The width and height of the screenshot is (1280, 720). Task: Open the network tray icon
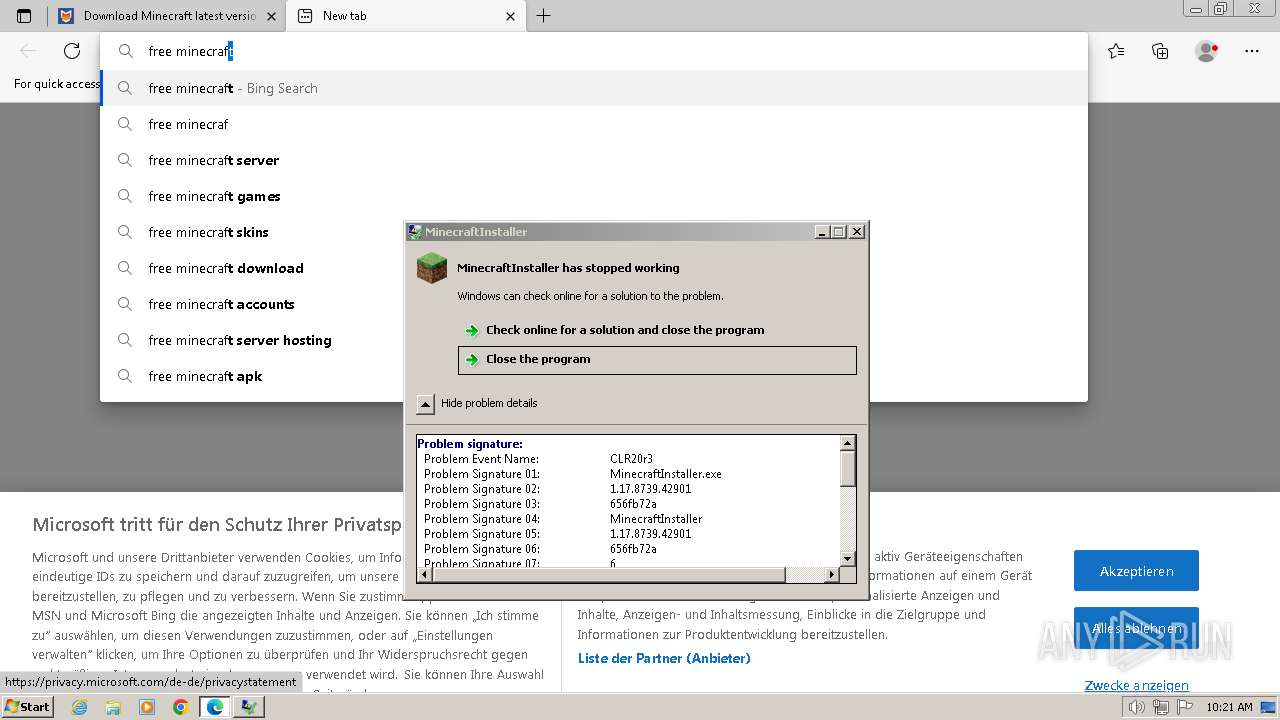tap(1160, 707)
